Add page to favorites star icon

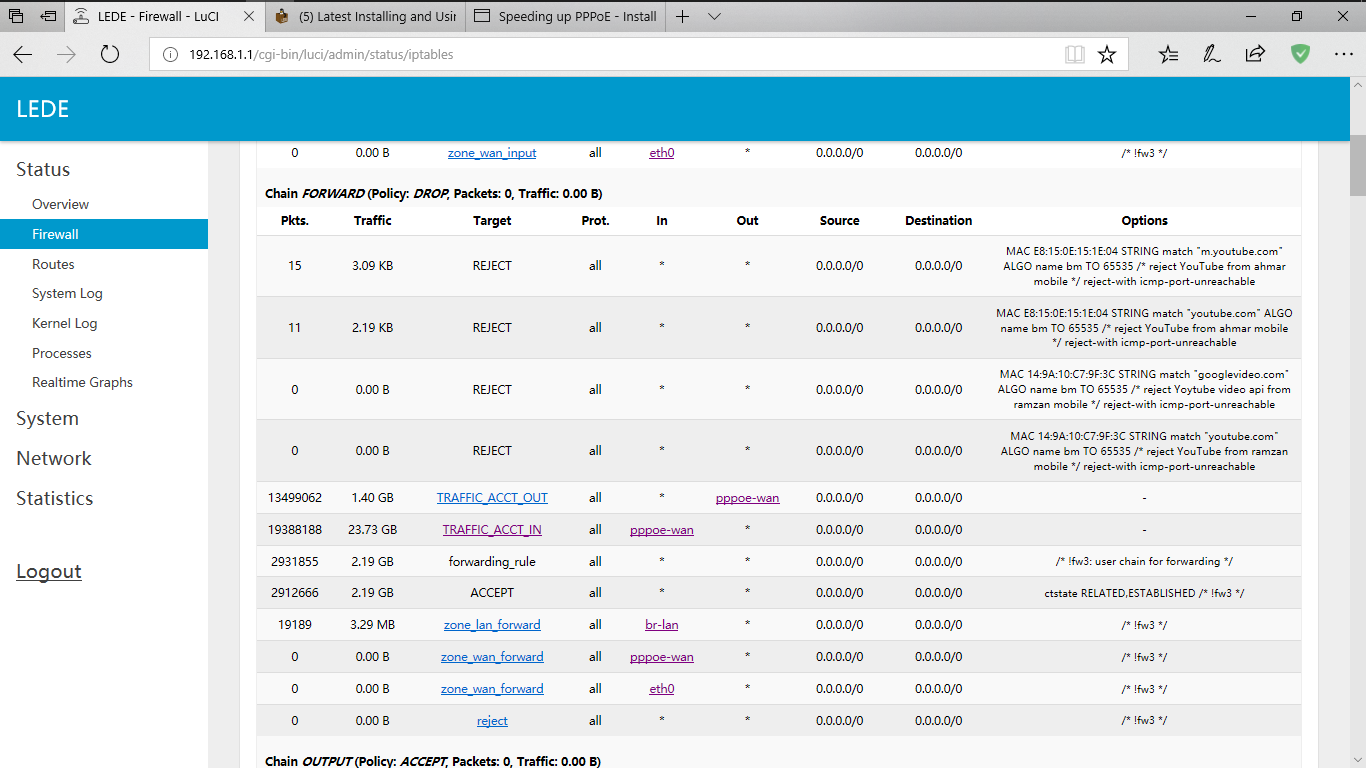tap(1107, 54)
